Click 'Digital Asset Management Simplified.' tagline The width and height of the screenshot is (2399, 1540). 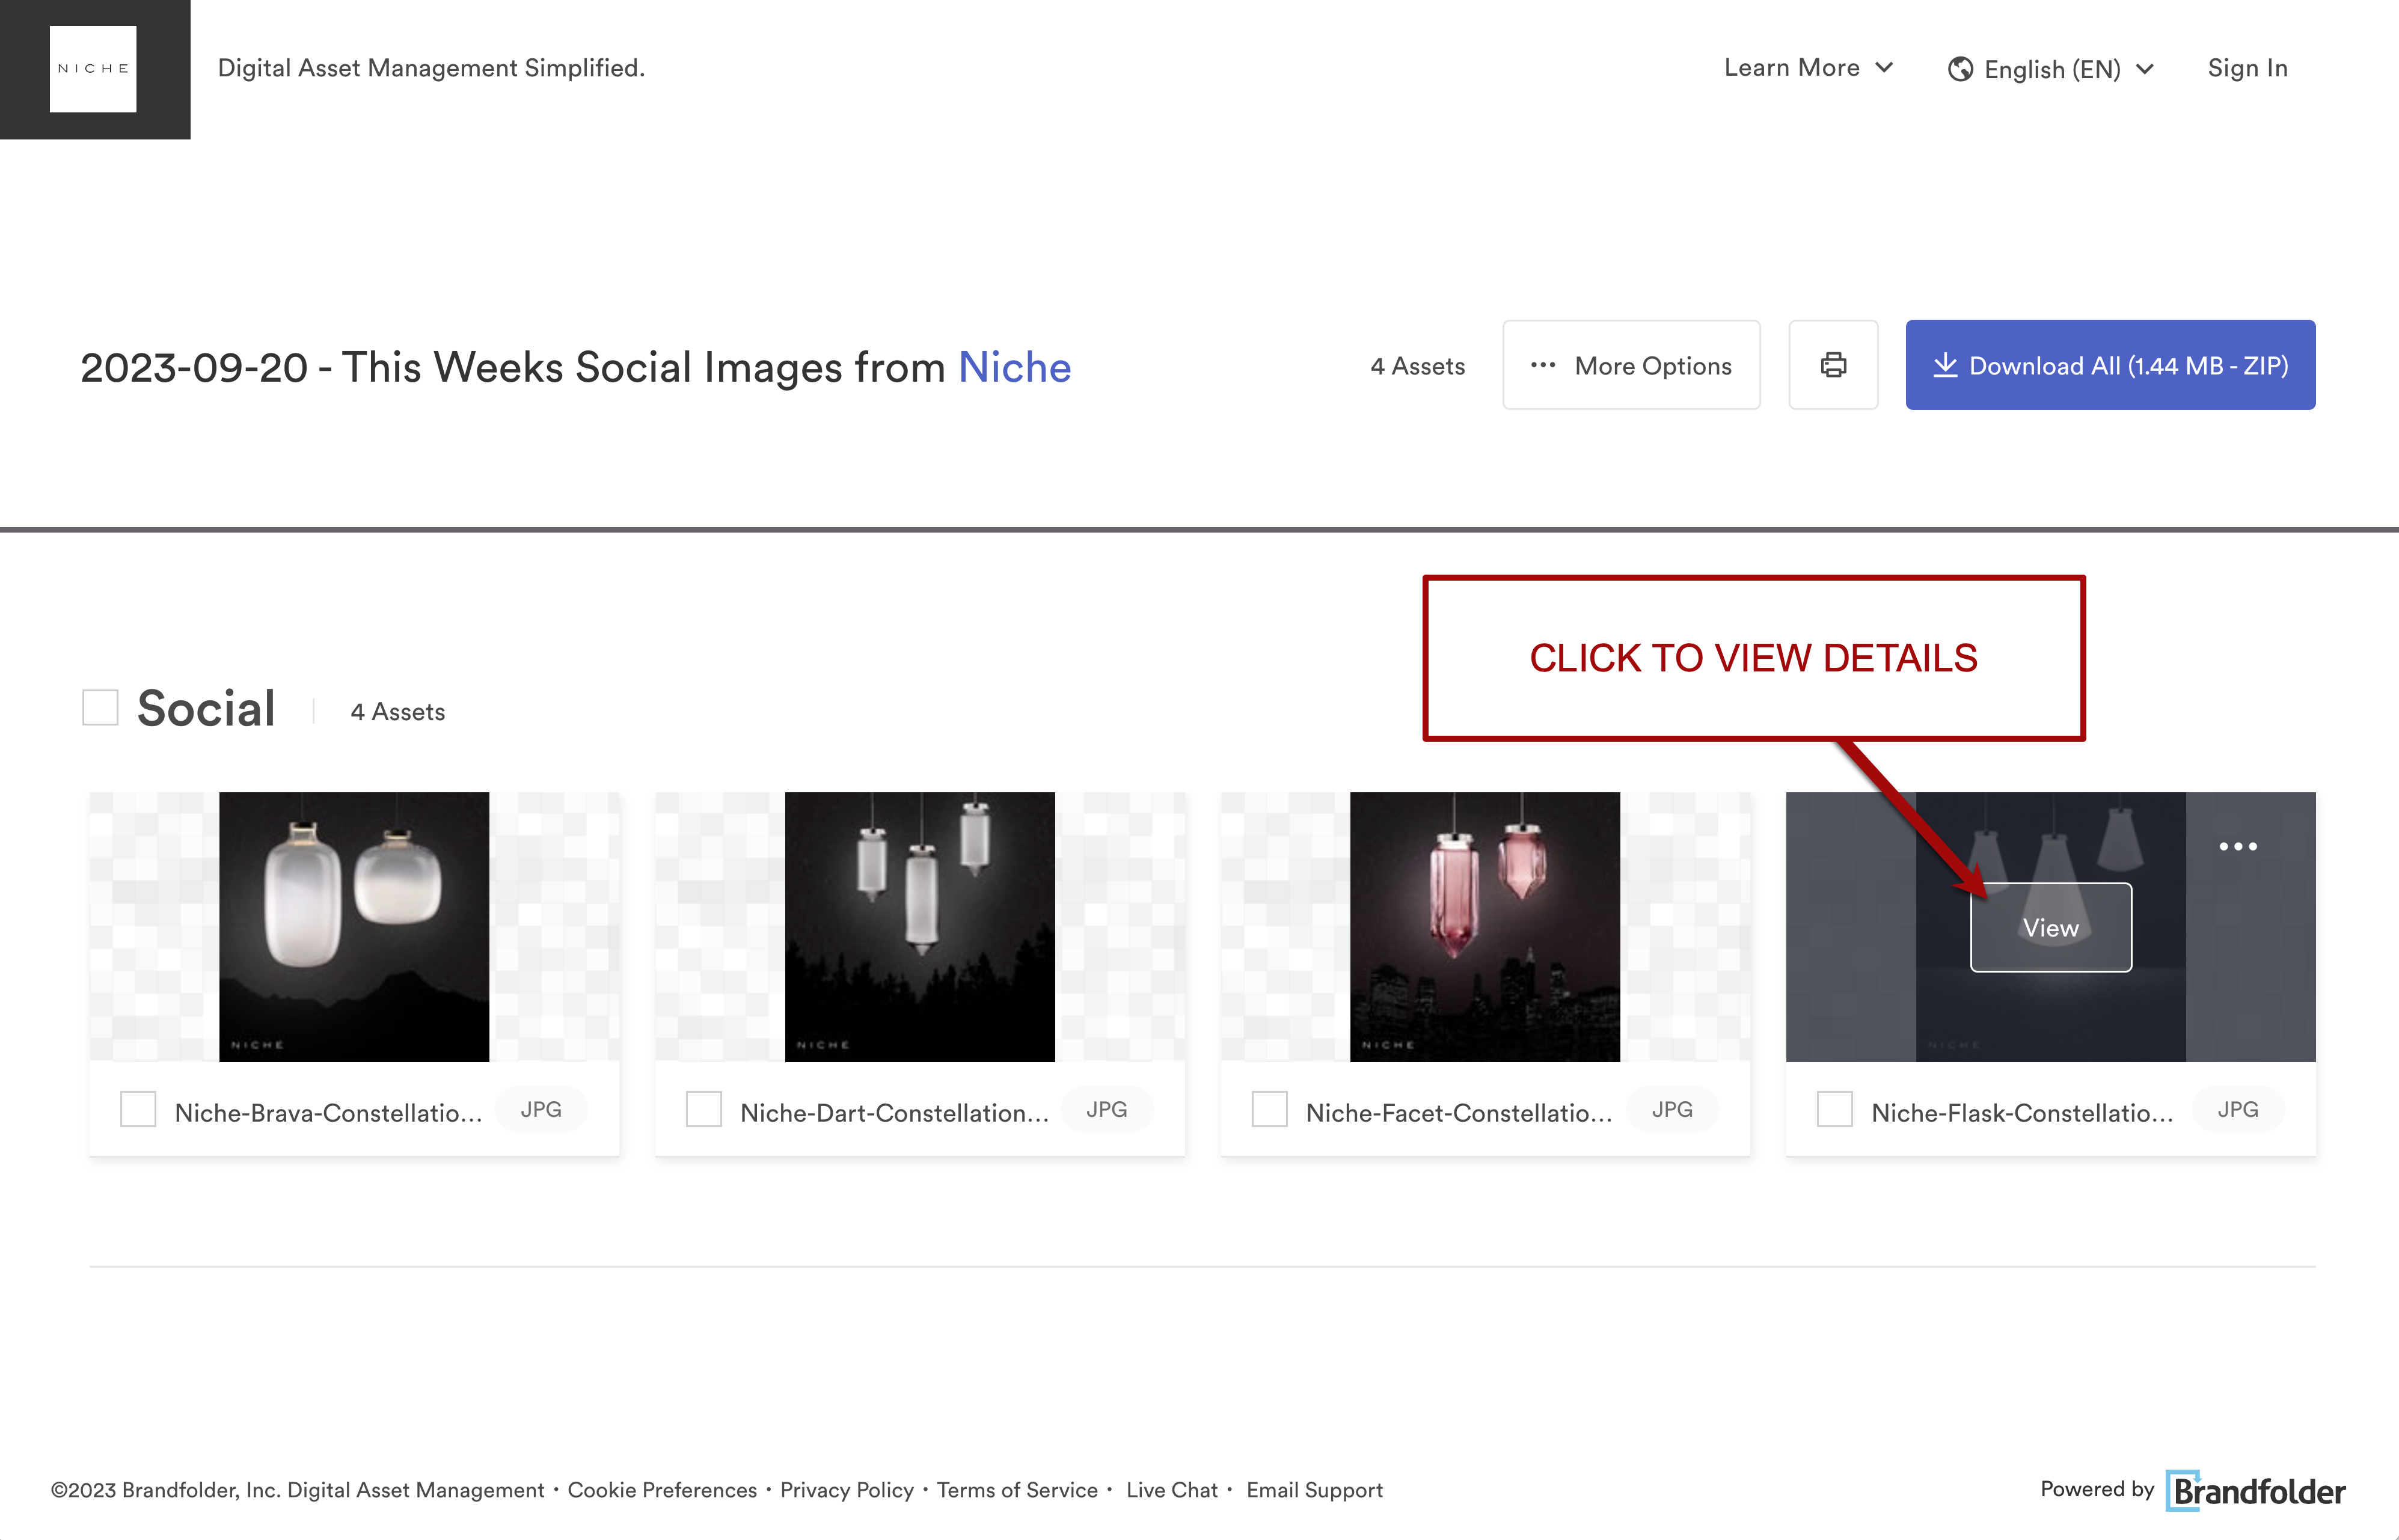(x=432, y=68)
